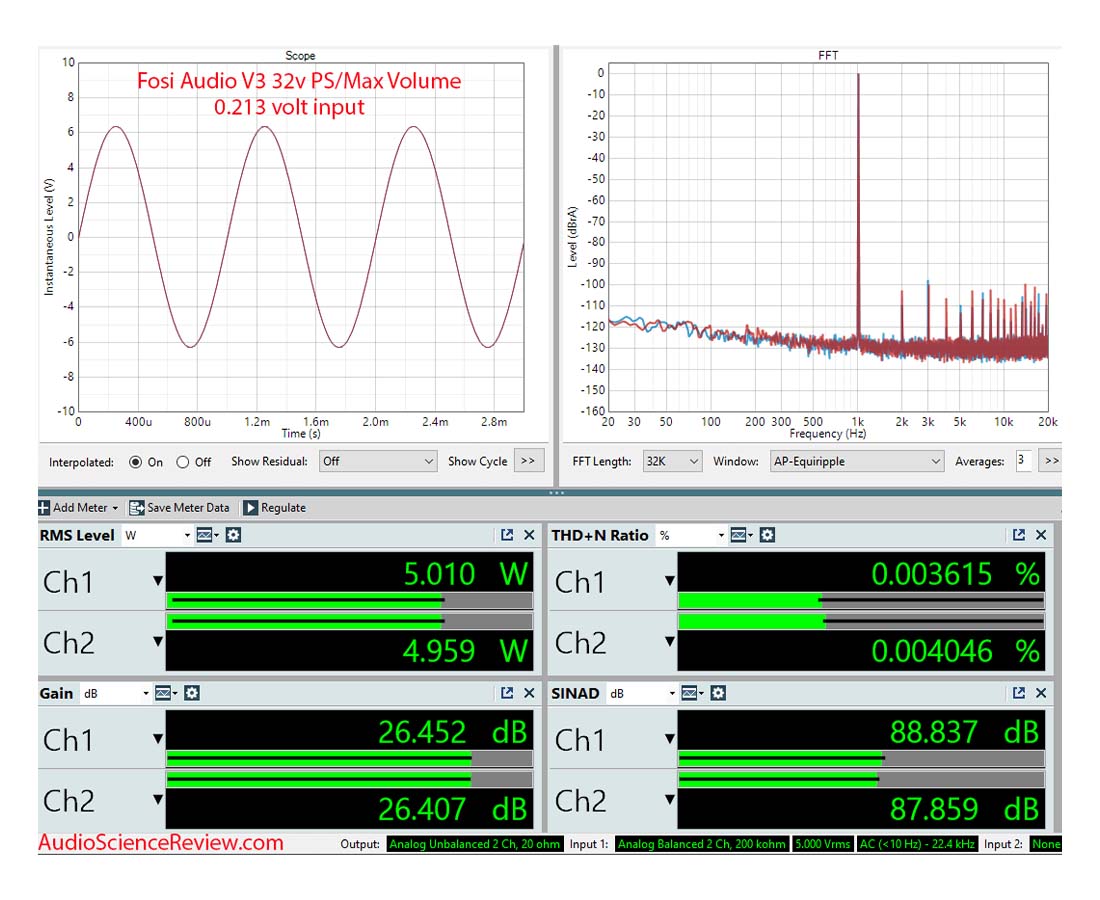Screen dimensions: 1100x900
Task: Change THD+N Ratio unit dropdown
Action: pyautogui.click(x=690, y=535)
